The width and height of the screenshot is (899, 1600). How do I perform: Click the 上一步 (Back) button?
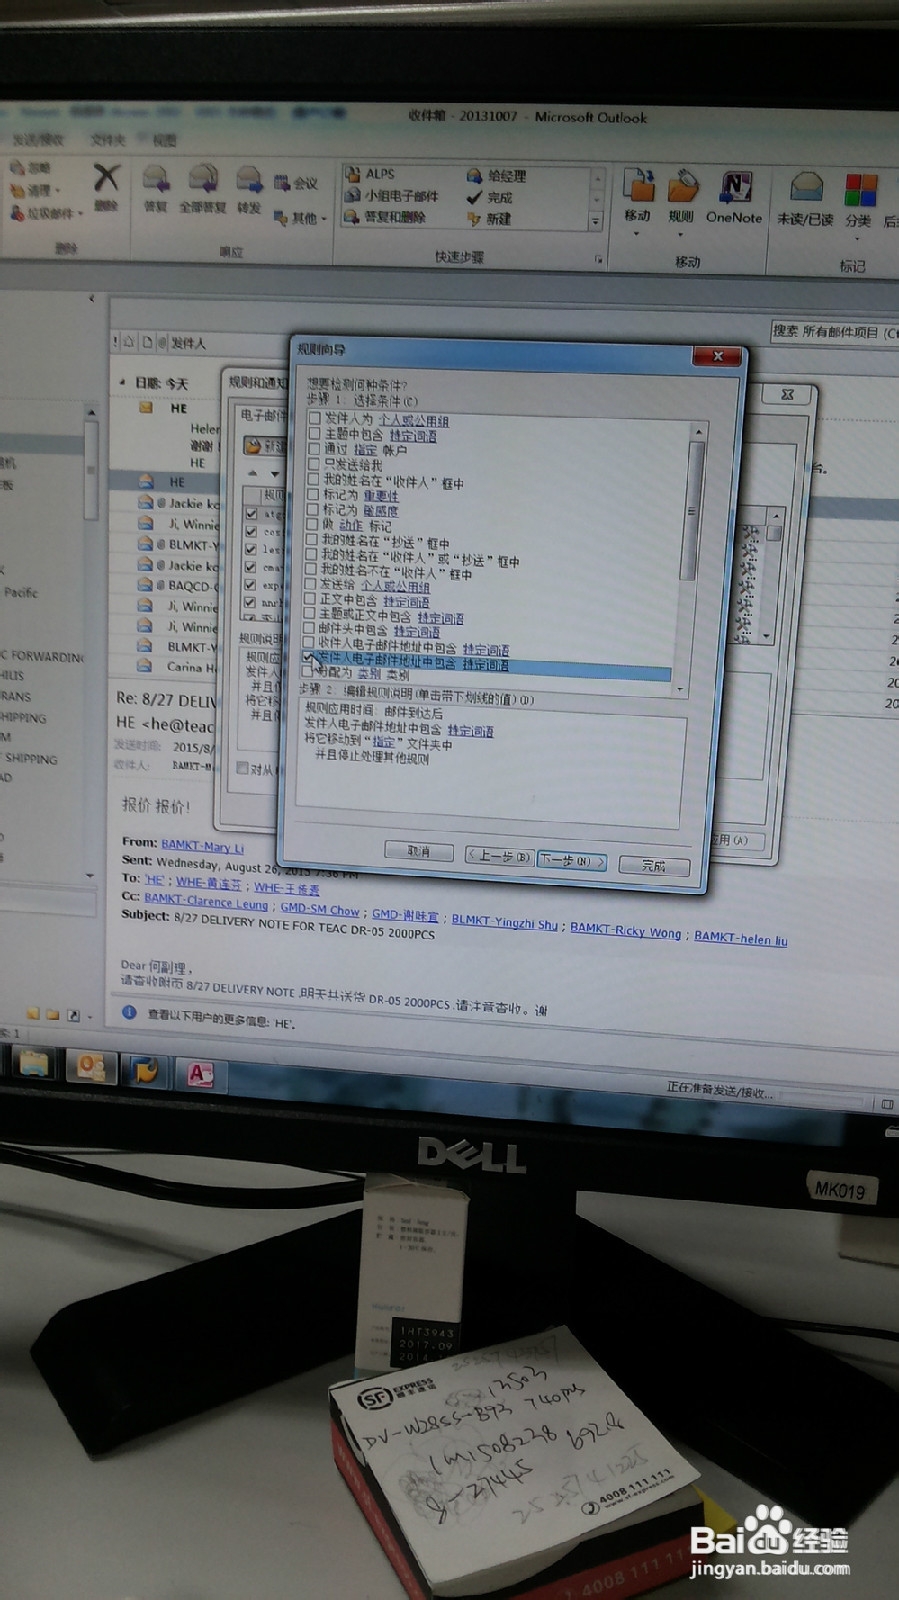[x=498, y=856]
